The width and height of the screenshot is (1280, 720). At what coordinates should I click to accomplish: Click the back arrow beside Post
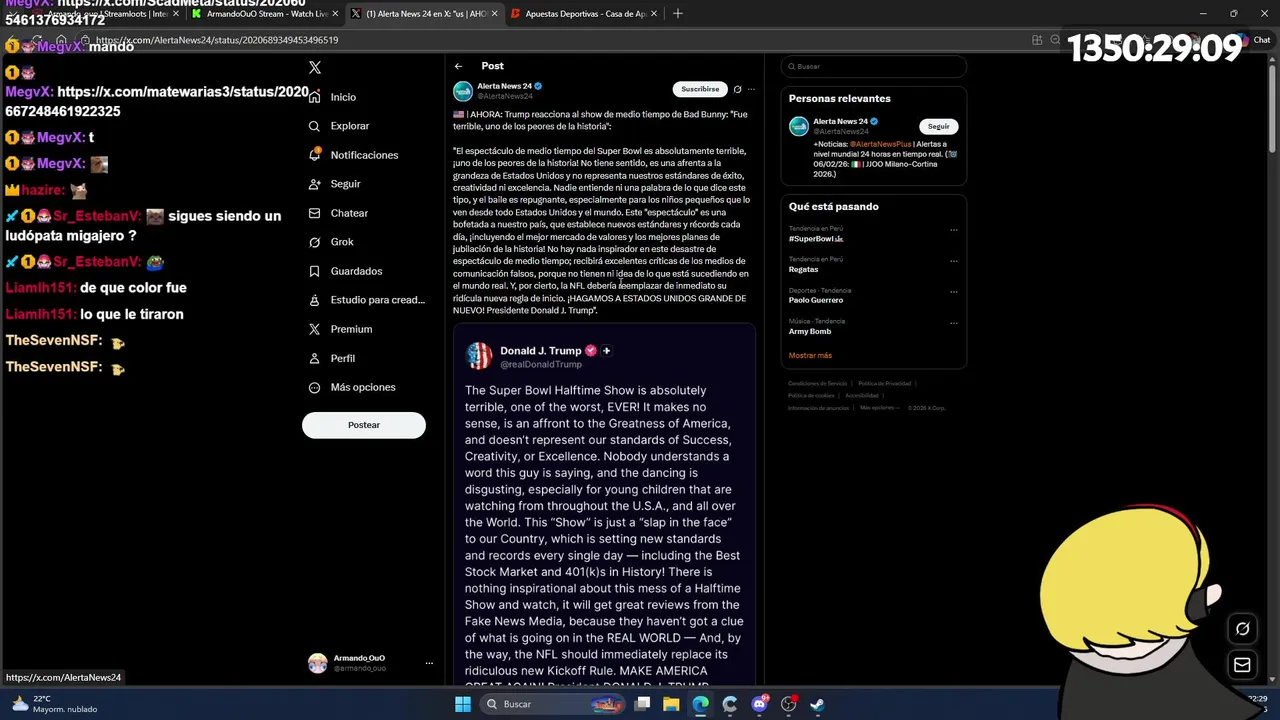pos(458,66)
